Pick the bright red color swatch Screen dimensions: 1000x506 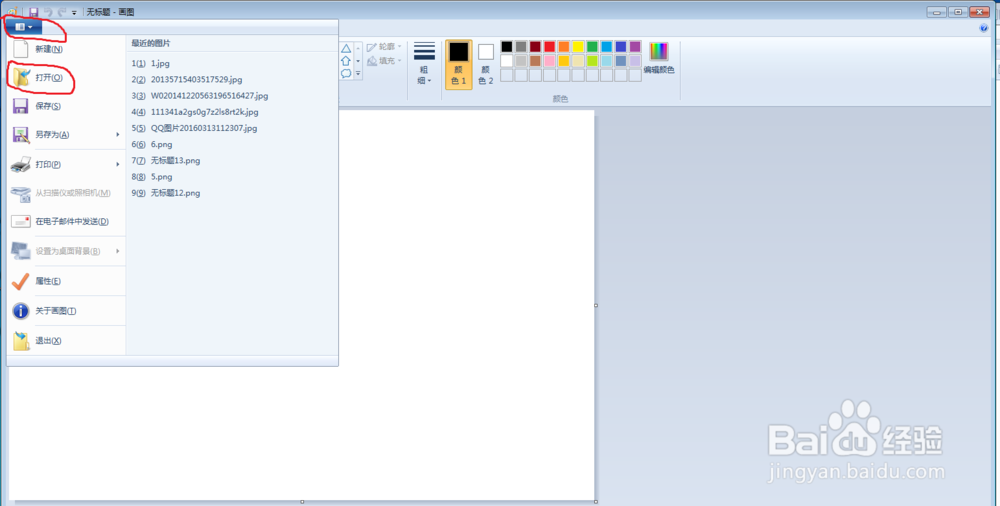tap(550, 47)
